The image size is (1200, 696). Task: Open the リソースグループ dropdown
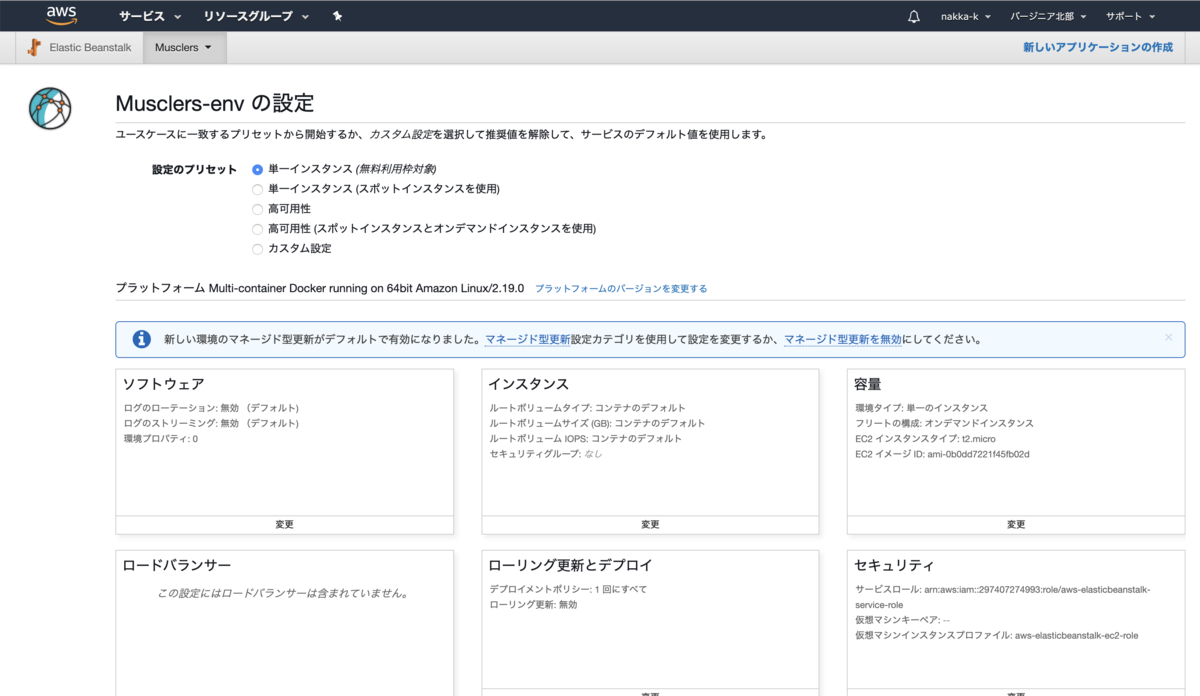[x=256, y=17]
